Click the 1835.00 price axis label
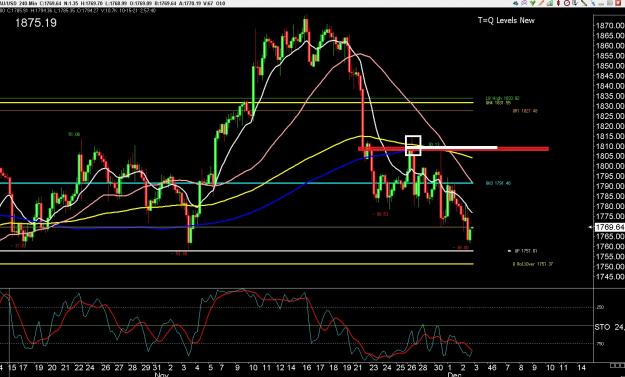Screen dimensions: 625x377 610,96
